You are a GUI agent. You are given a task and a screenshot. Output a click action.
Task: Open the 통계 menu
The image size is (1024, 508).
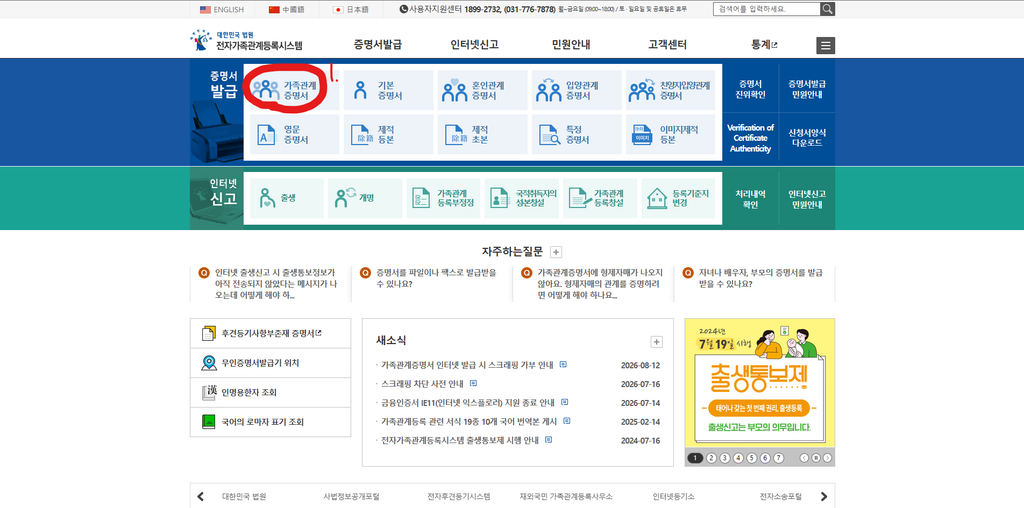[764, 45]
